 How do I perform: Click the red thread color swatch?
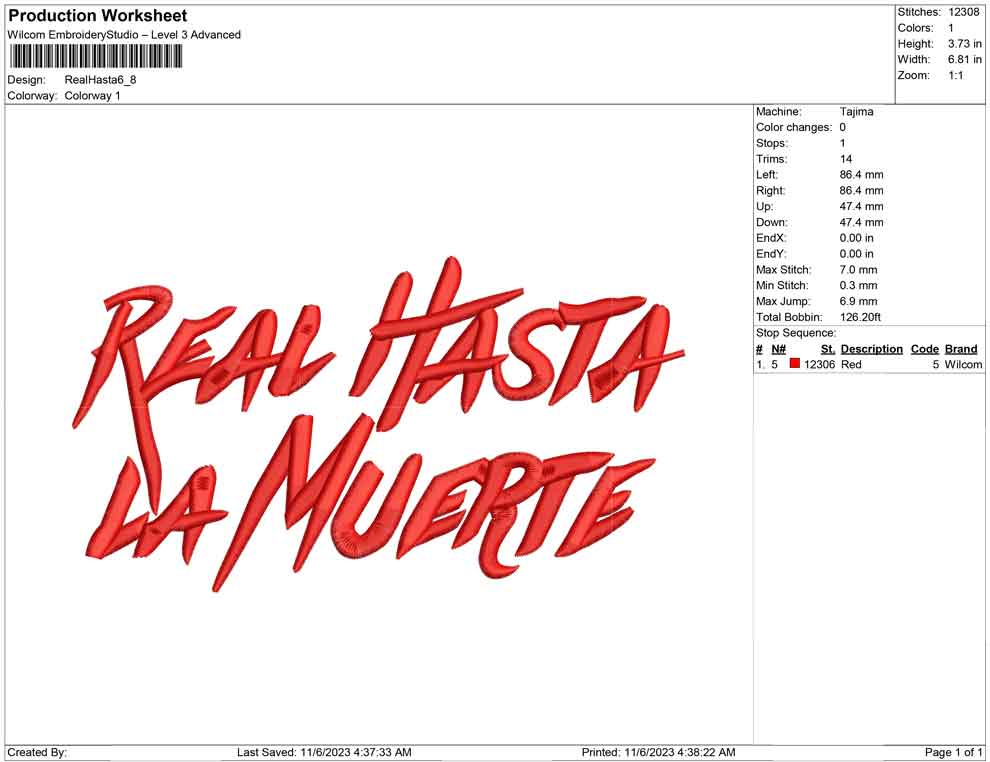coord(795,365)
